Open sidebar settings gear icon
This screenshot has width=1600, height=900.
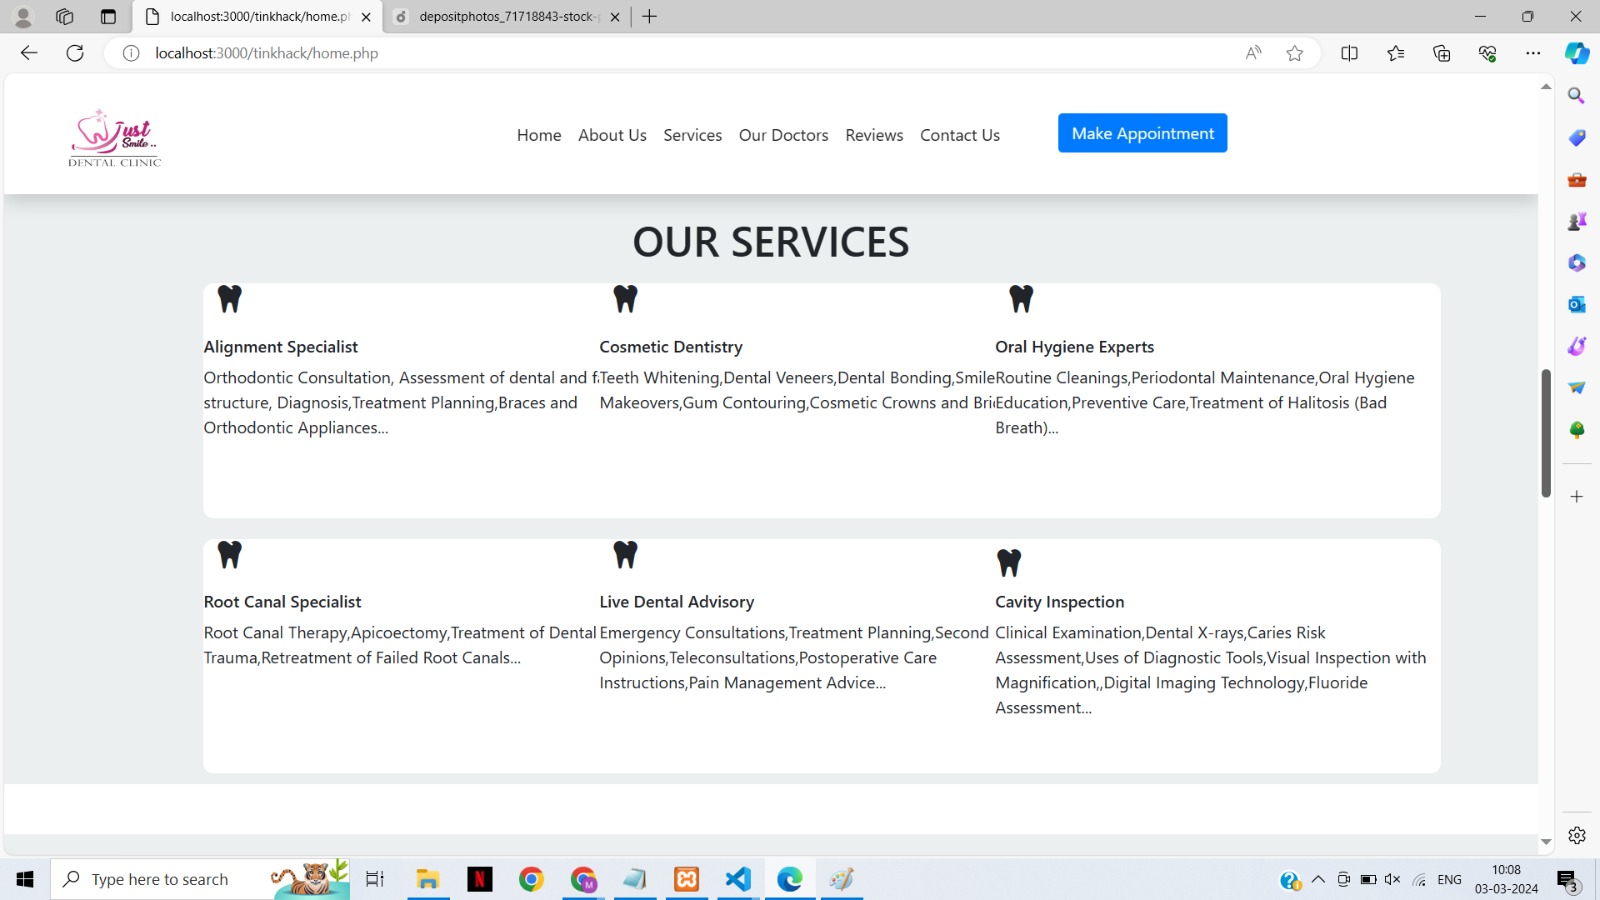[x=1577, y=835]
